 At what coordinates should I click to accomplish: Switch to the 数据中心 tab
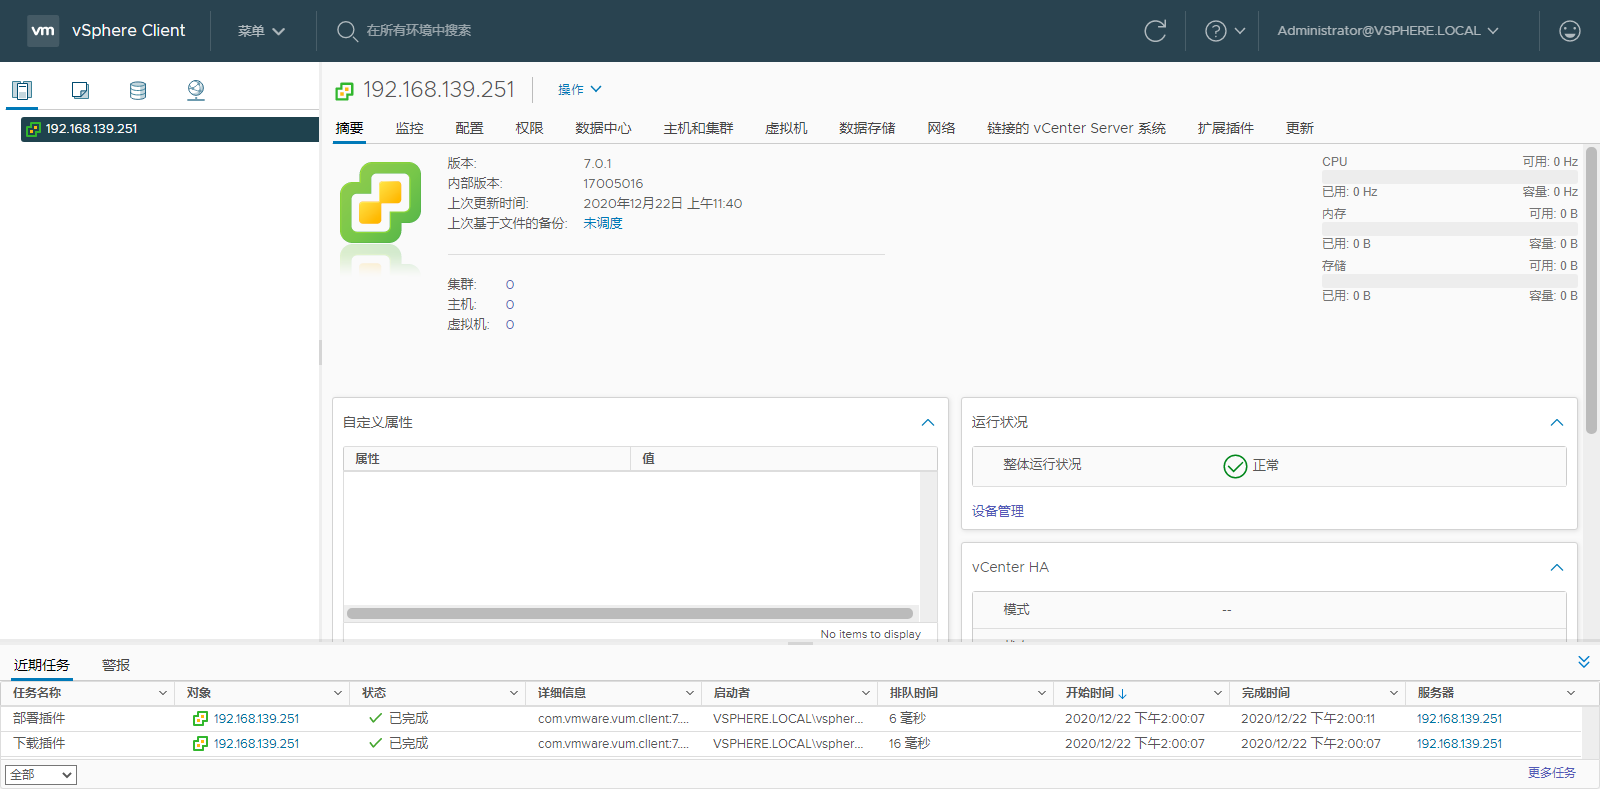(604, 128)
